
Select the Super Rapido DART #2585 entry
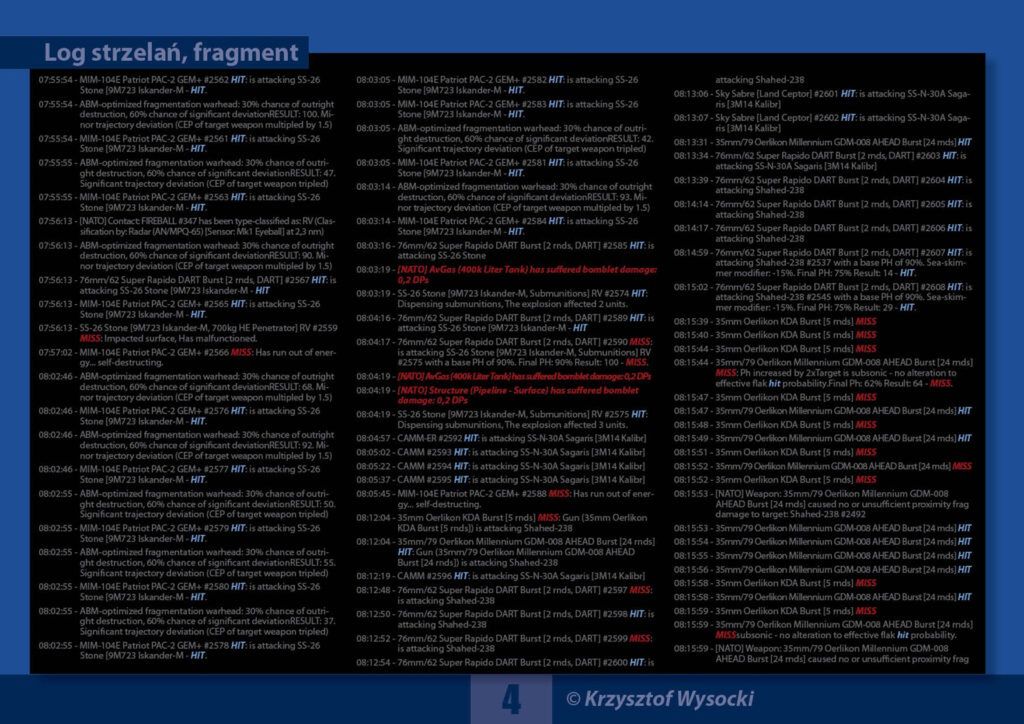click(x=506, y=251)
